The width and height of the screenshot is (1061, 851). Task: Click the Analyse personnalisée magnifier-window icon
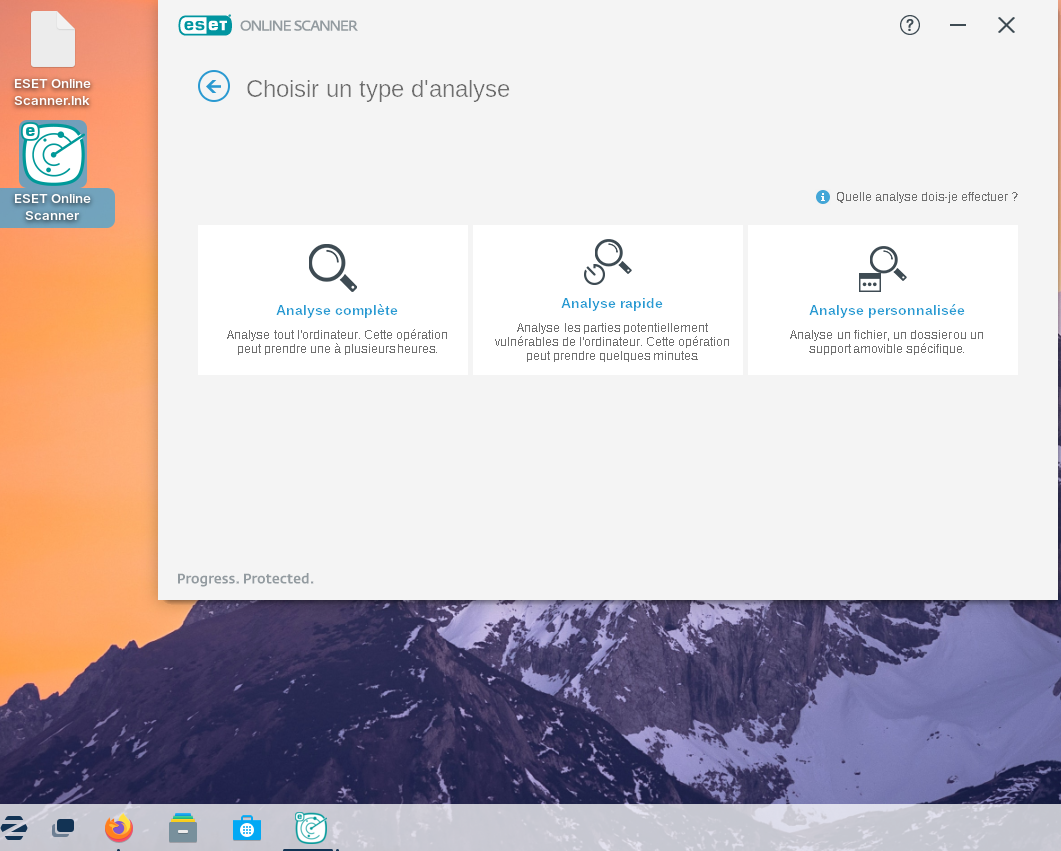pyautogui.click(x=882, y=268)
